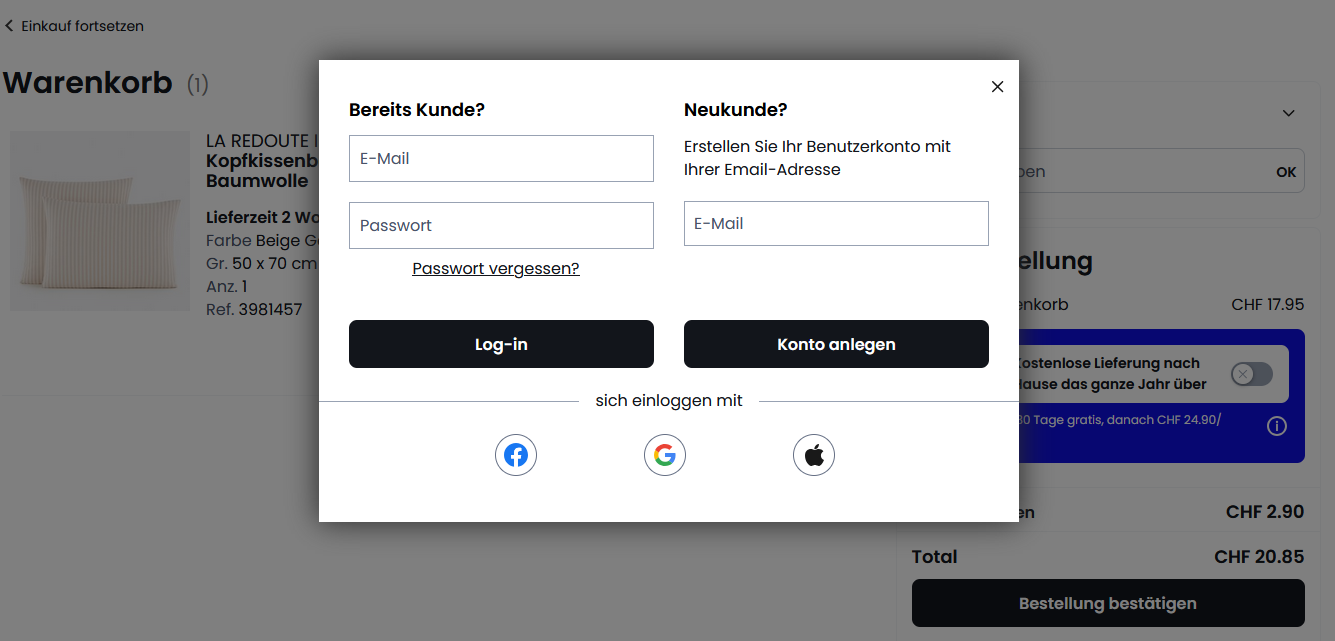Confirm order with Bestellung bestätigen

(x=1108, y=603)
